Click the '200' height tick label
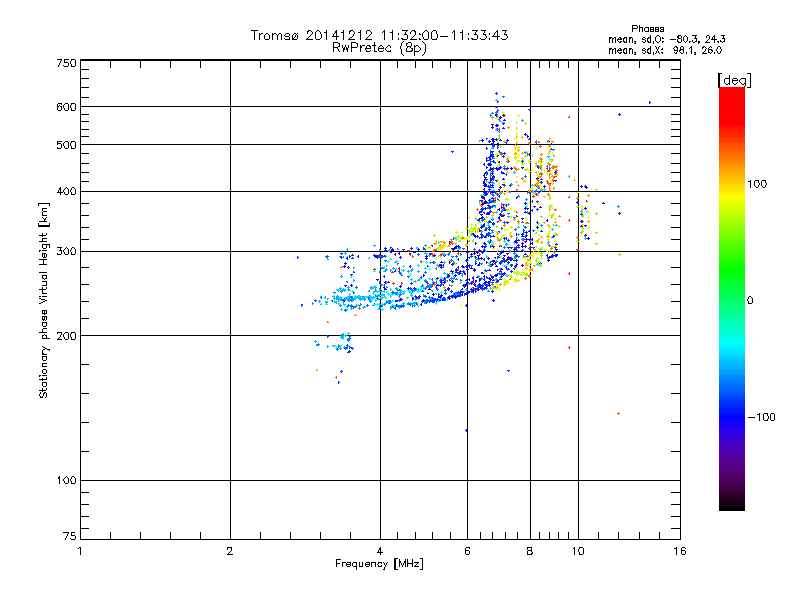This screenshot has height=600, width=800. [x=67, y=335]
